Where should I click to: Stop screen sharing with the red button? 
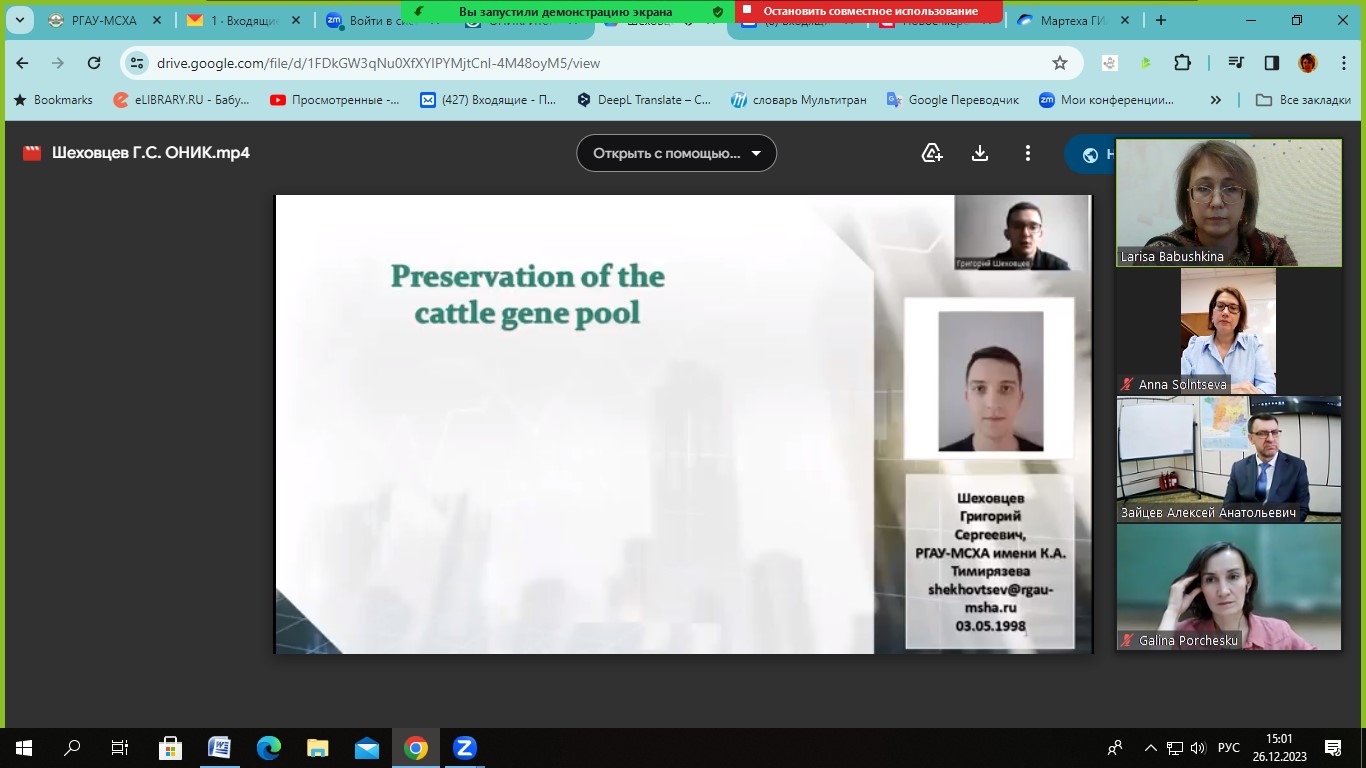click(868, 11)
